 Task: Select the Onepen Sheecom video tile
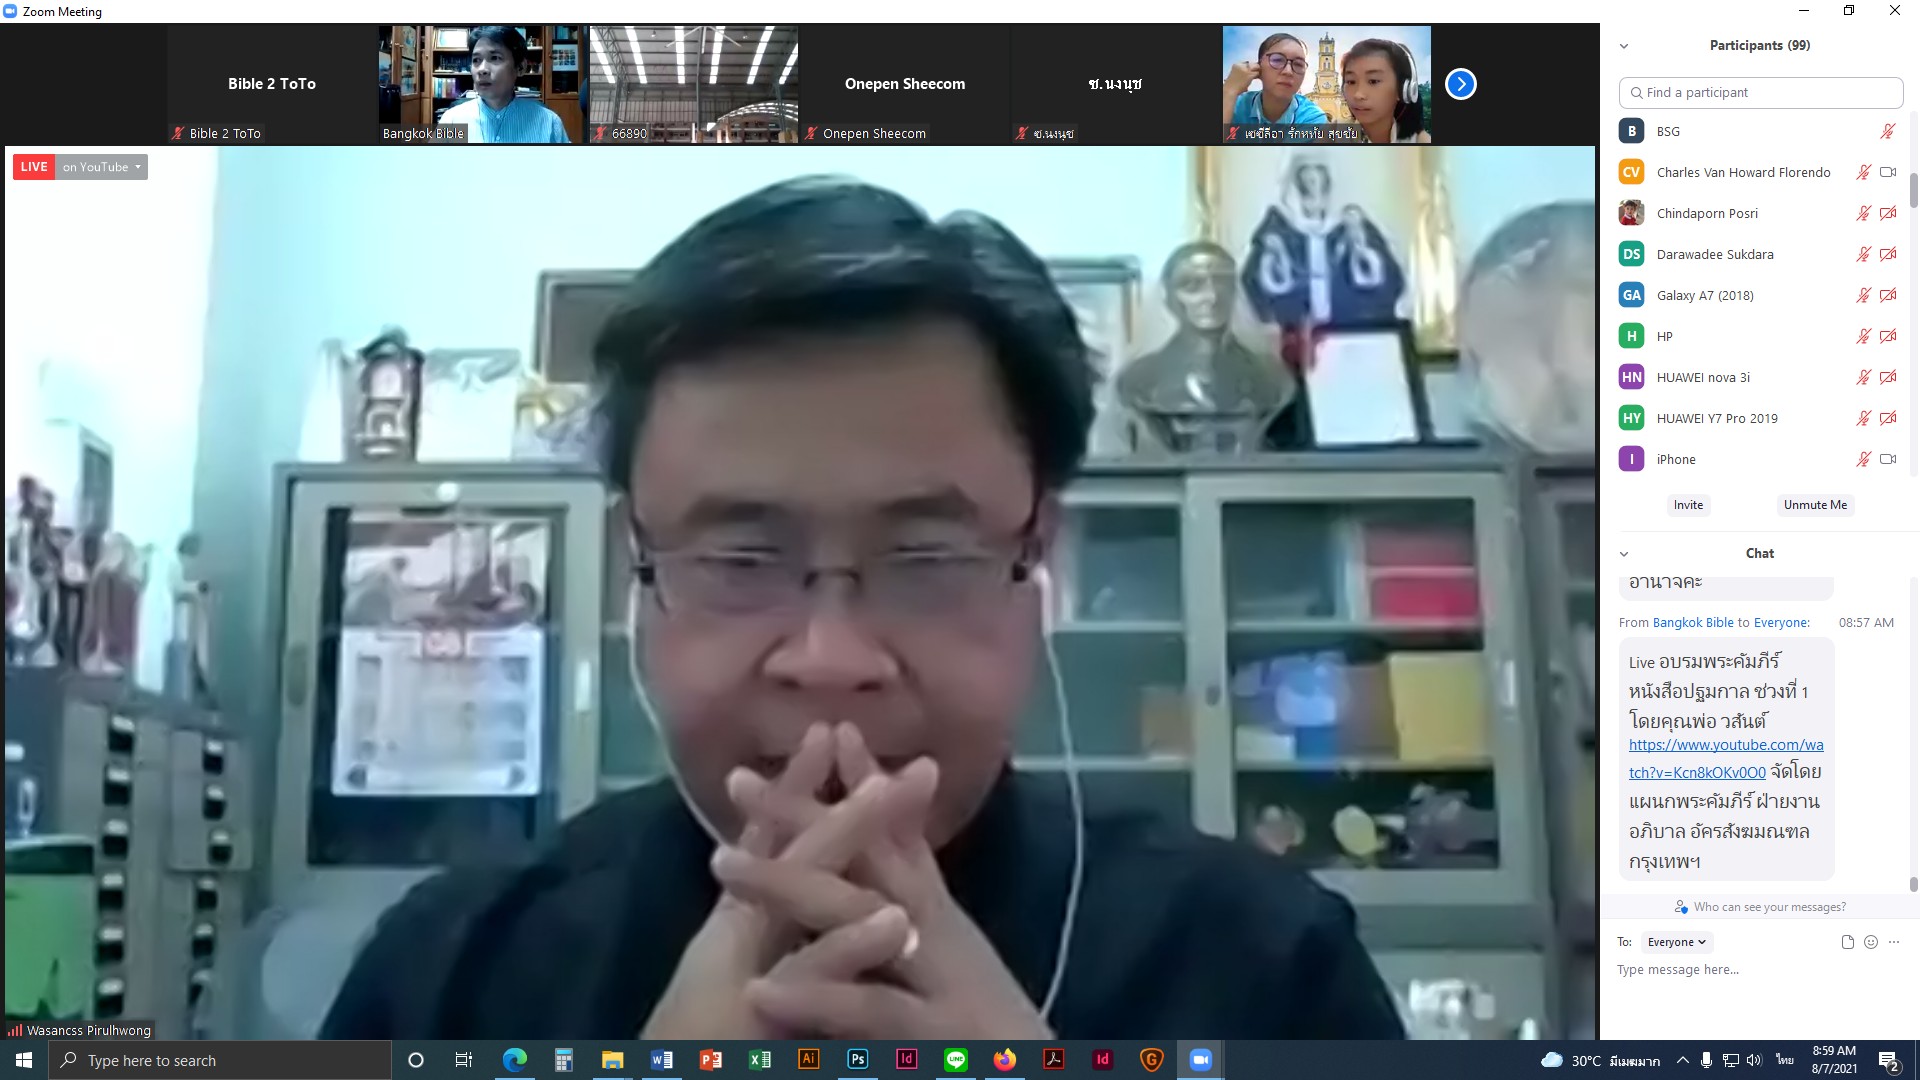coord(904,84)
